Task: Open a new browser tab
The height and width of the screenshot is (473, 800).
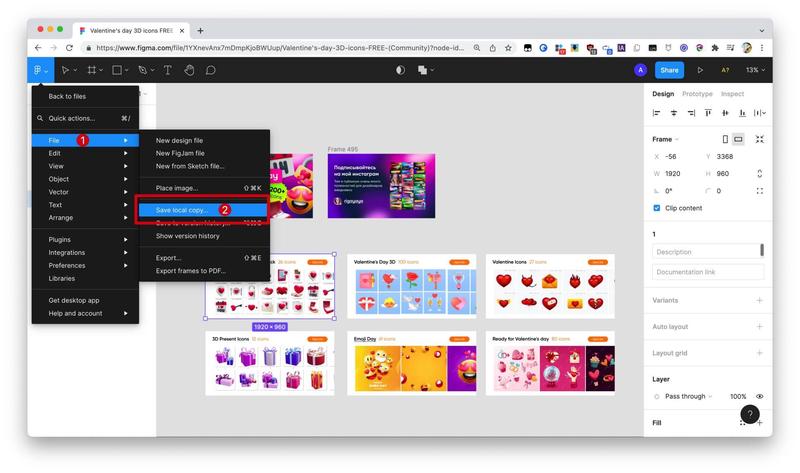Action: 201,31
